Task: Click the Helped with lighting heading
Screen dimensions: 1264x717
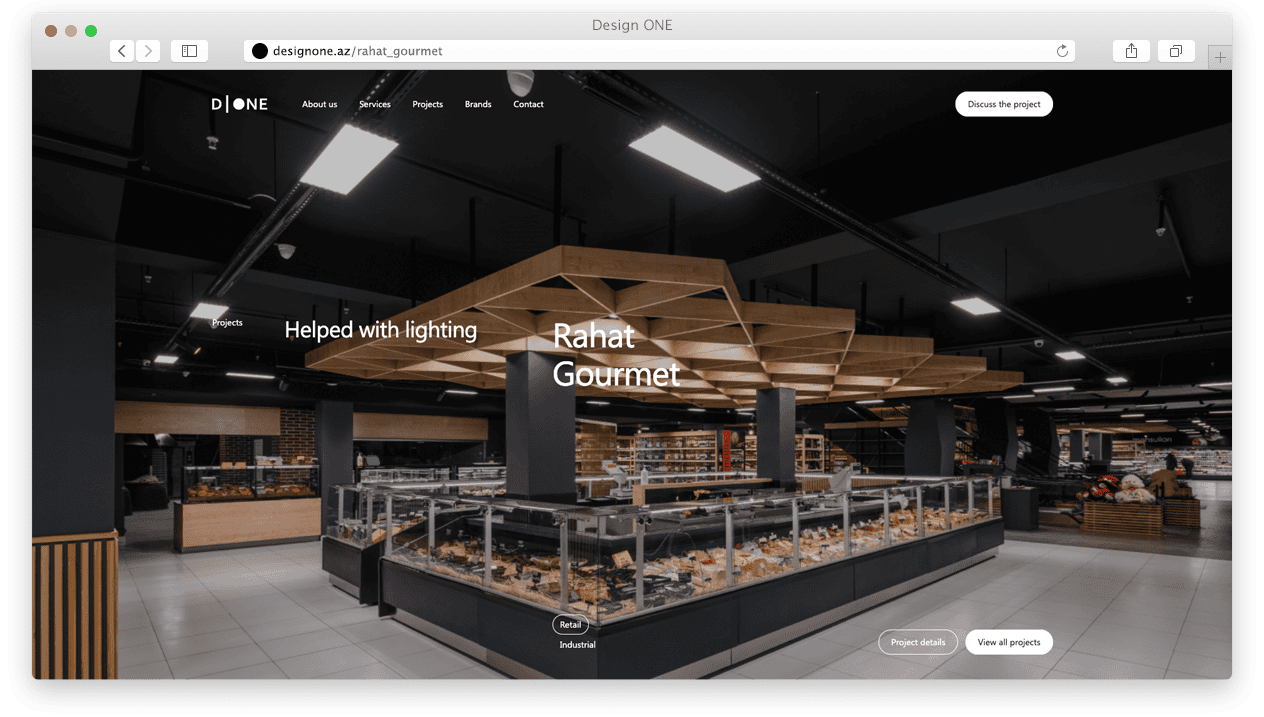Action: 381,330
